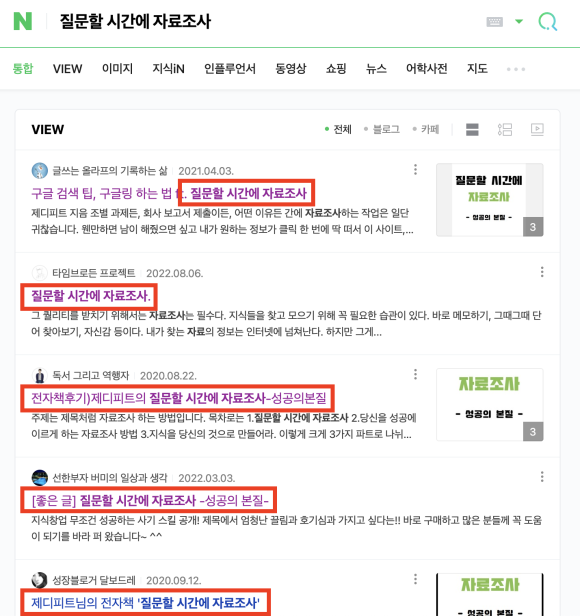580x616 pixels.
Task: Open the first result thumbnail image
Action: 490,200
